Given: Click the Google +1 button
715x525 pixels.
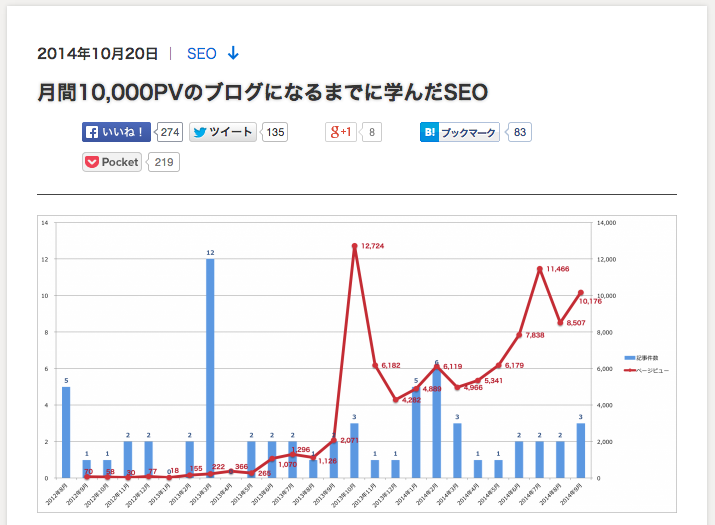Looking at the screenshot, I should 341,132.
